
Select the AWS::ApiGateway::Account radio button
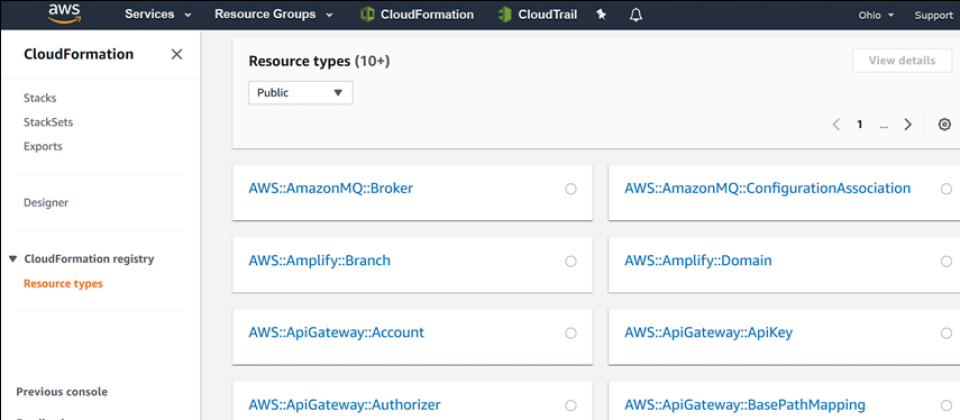[x=571, y=333]
